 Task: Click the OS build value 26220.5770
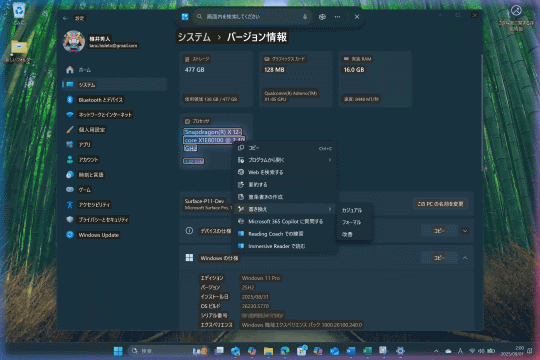(x=255, y=306)
